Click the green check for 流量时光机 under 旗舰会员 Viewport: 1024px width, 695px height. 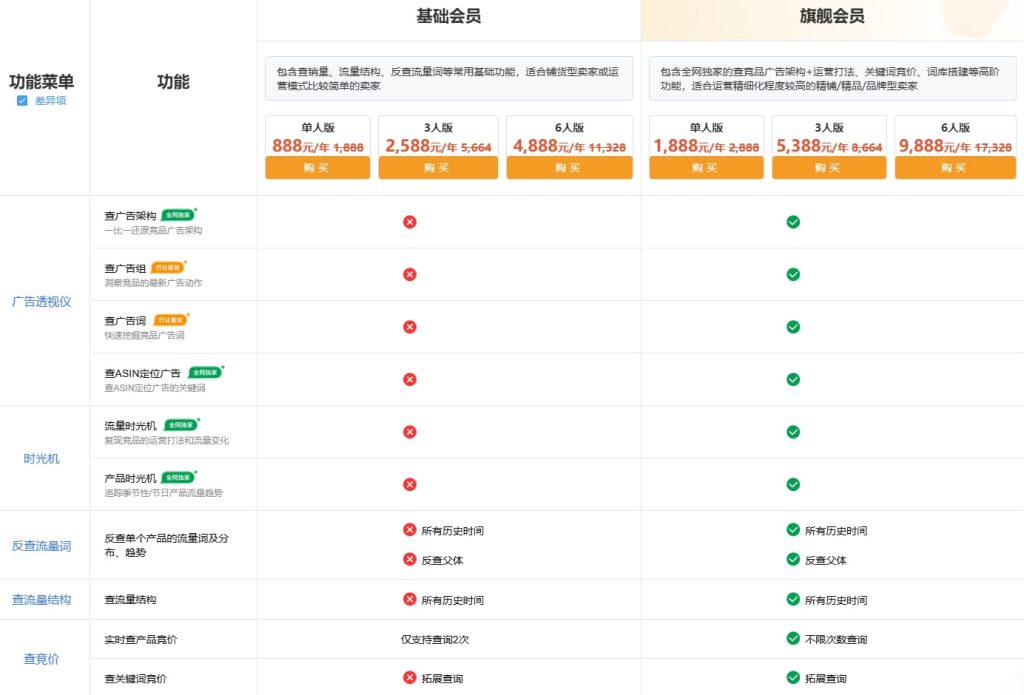point(793,432)
